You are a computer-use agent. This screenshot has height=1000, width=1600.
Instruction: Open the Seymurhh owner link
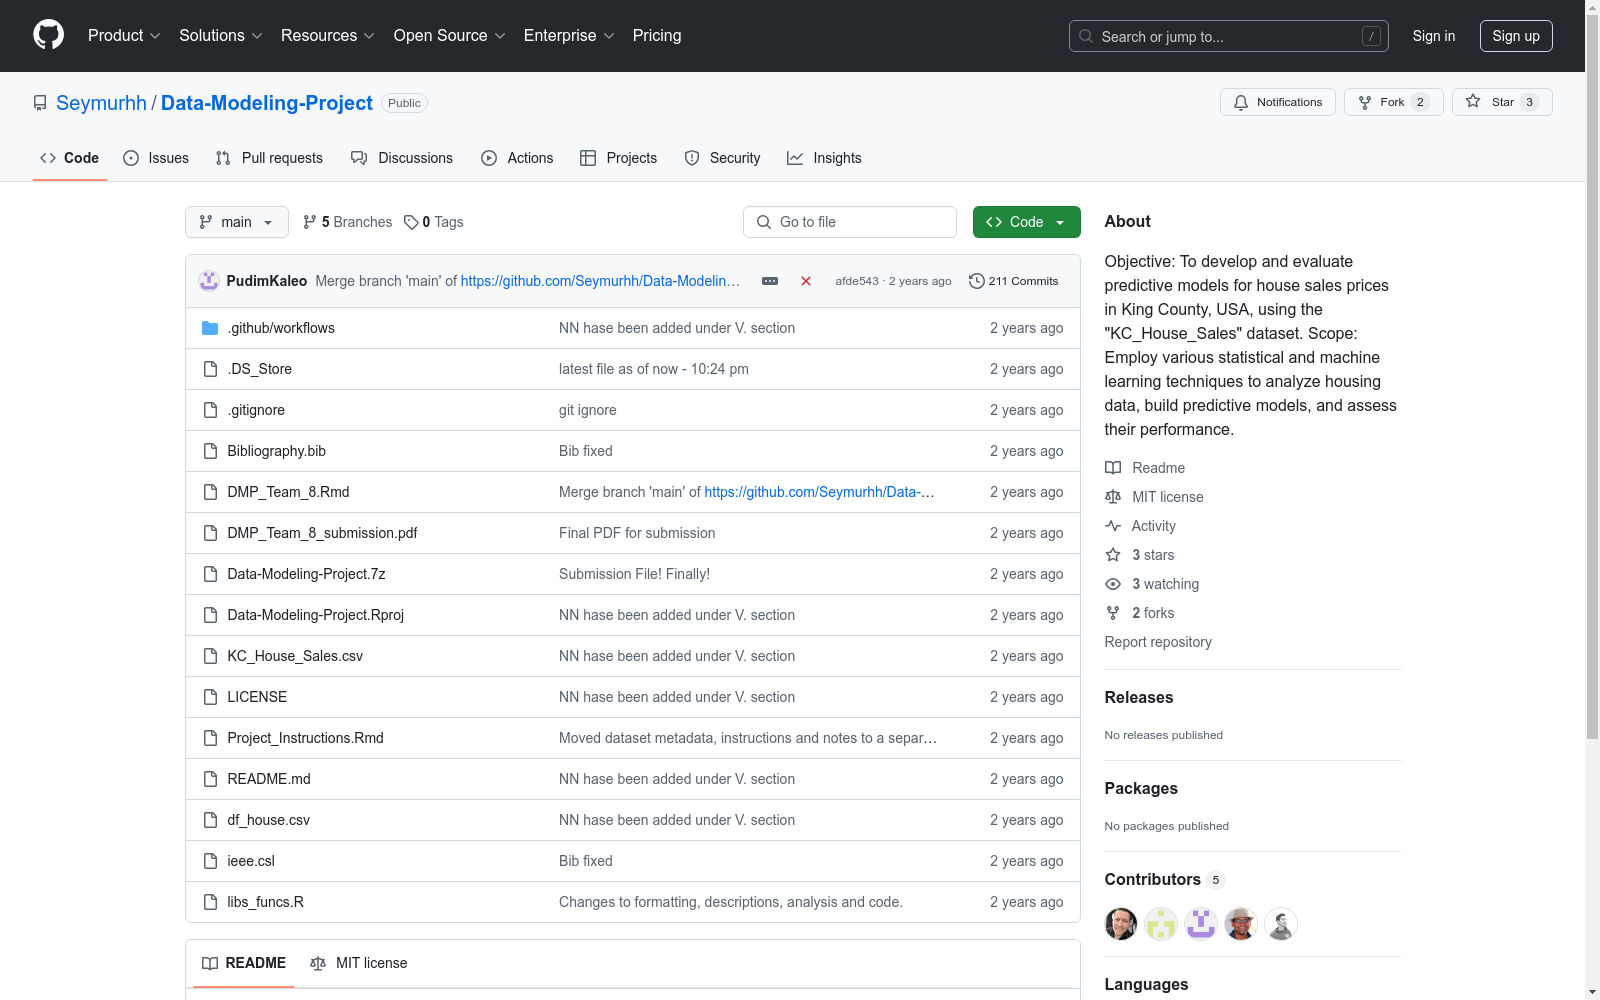[101, 103]
